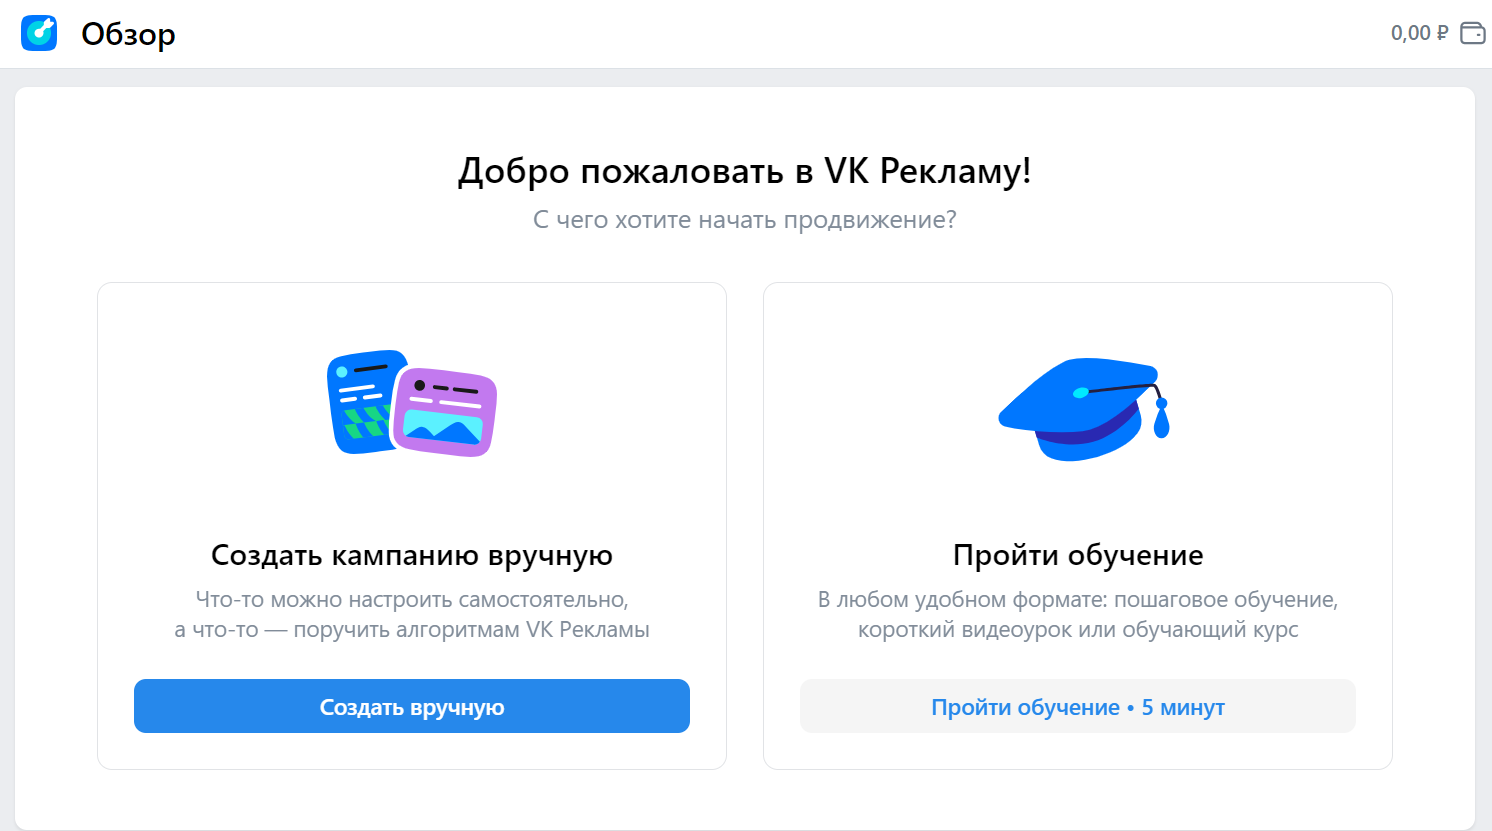The image size is (1492, 831).
Task: Click the graduation cap illustration
Action: (x=1084, y=409)
